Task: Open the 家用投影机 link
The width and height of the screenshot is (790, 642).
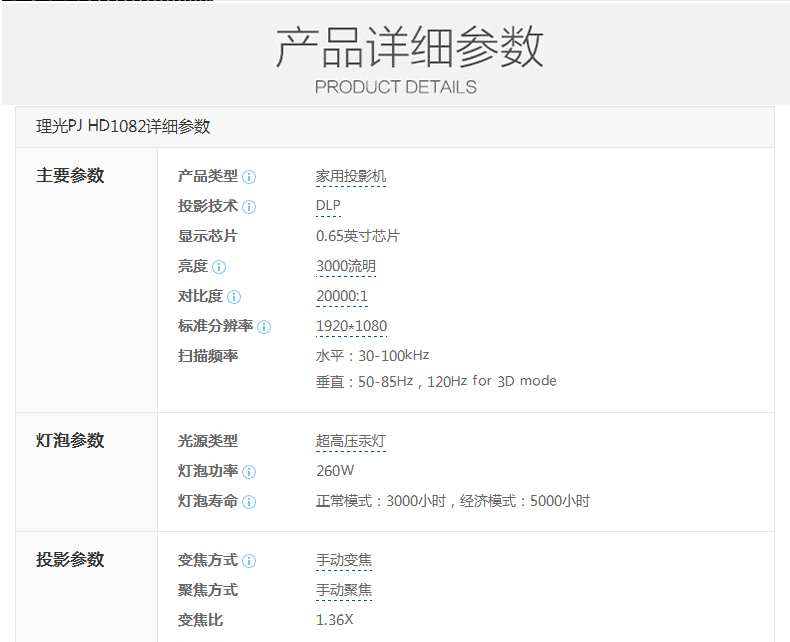Action: 350,177
